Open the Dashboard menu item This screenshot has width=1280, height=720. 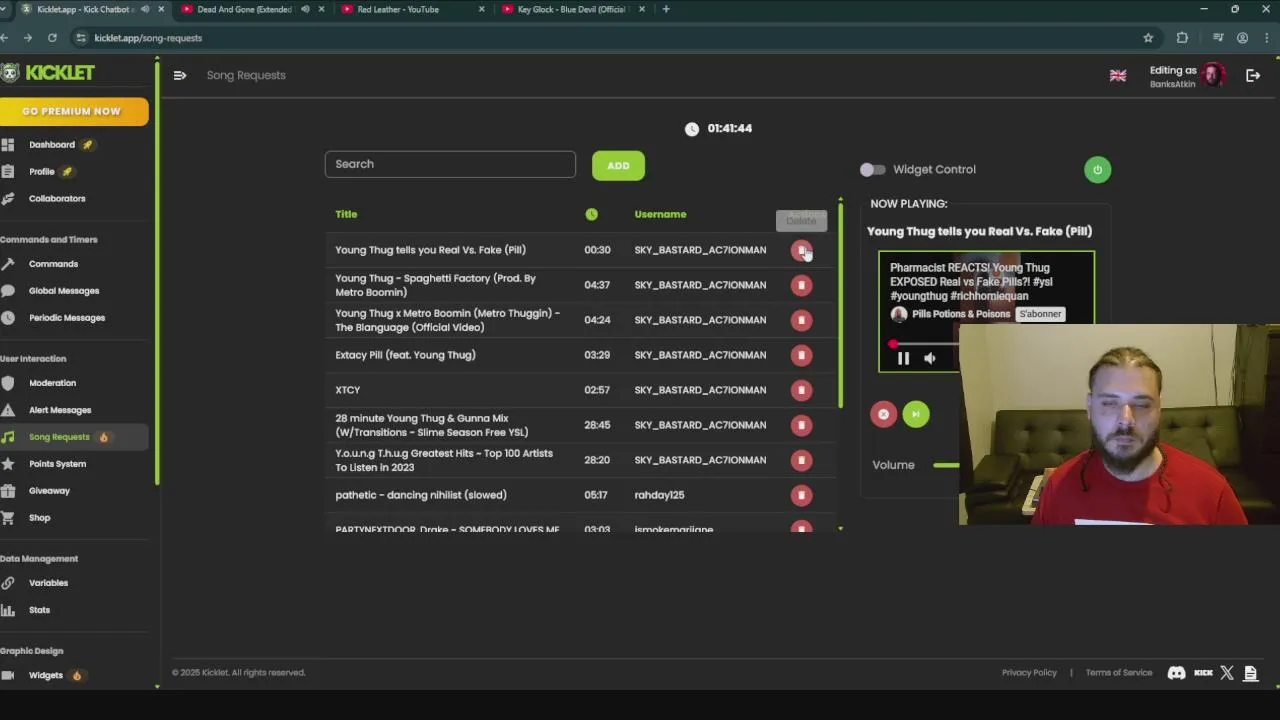(52, 145)
